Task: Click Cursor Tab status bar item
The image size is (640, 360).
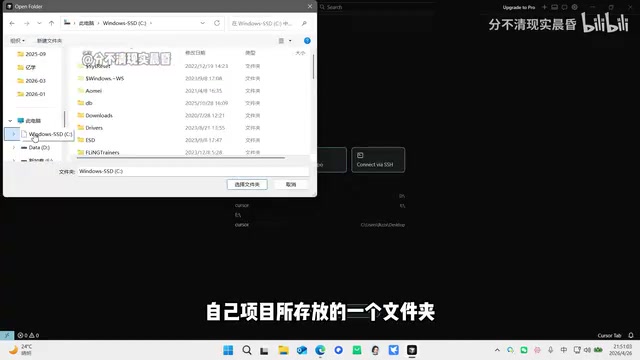Action: (x=609, y=336)
